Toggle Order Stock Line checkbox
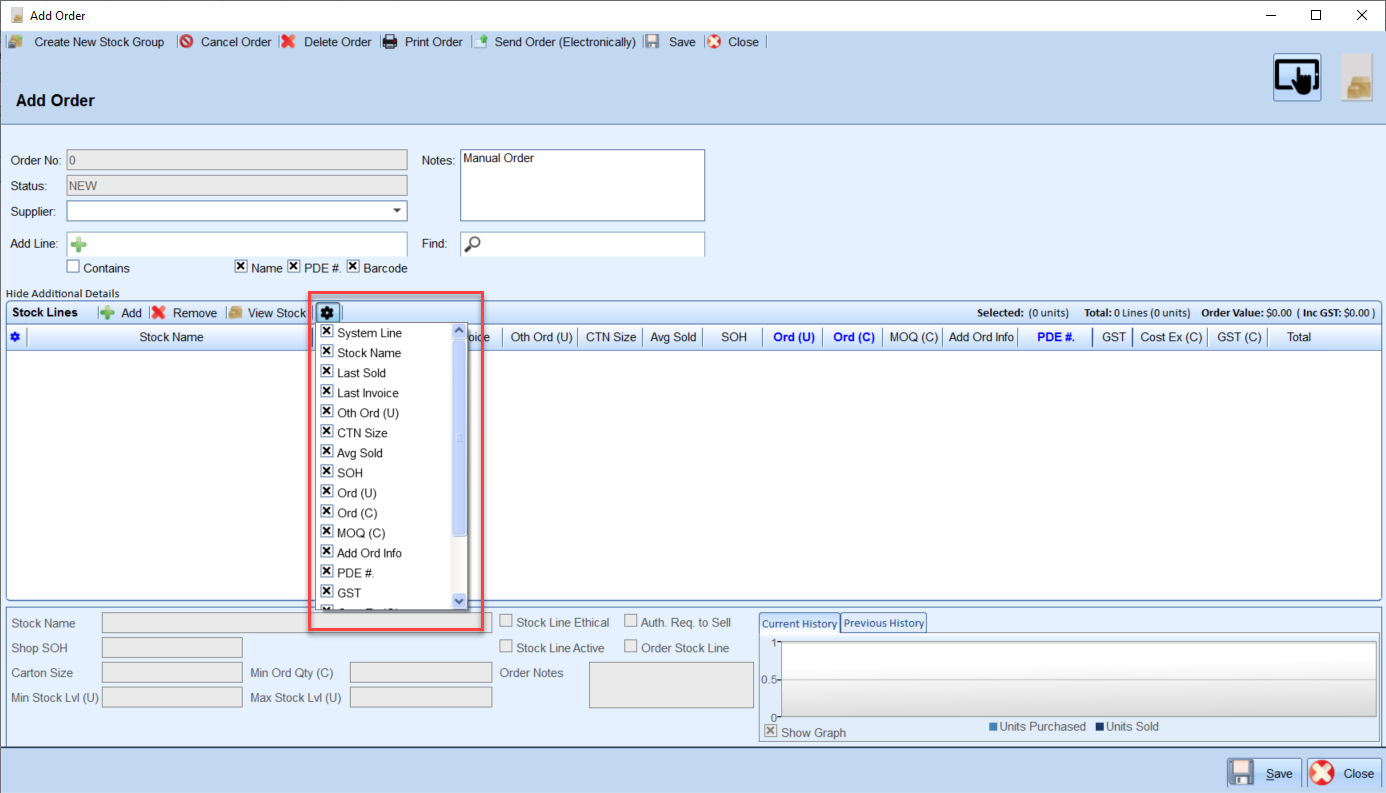Image resolution: width=1386 pixels, height=793 pixels. coord(631,647)
